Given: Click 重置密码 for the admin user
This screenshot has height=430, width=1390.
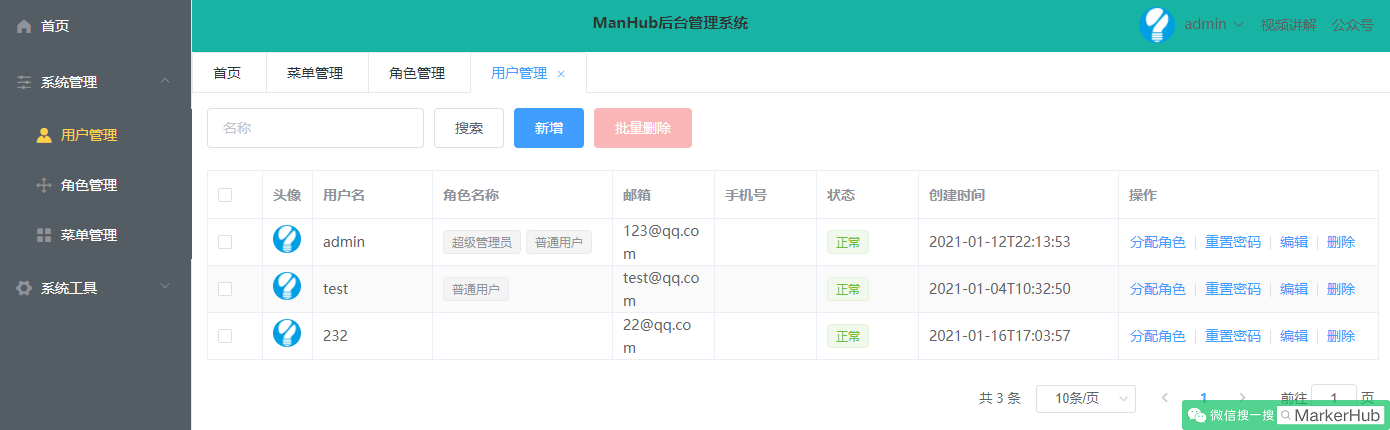Looking at the screenshot, I should click(1233, 242).
